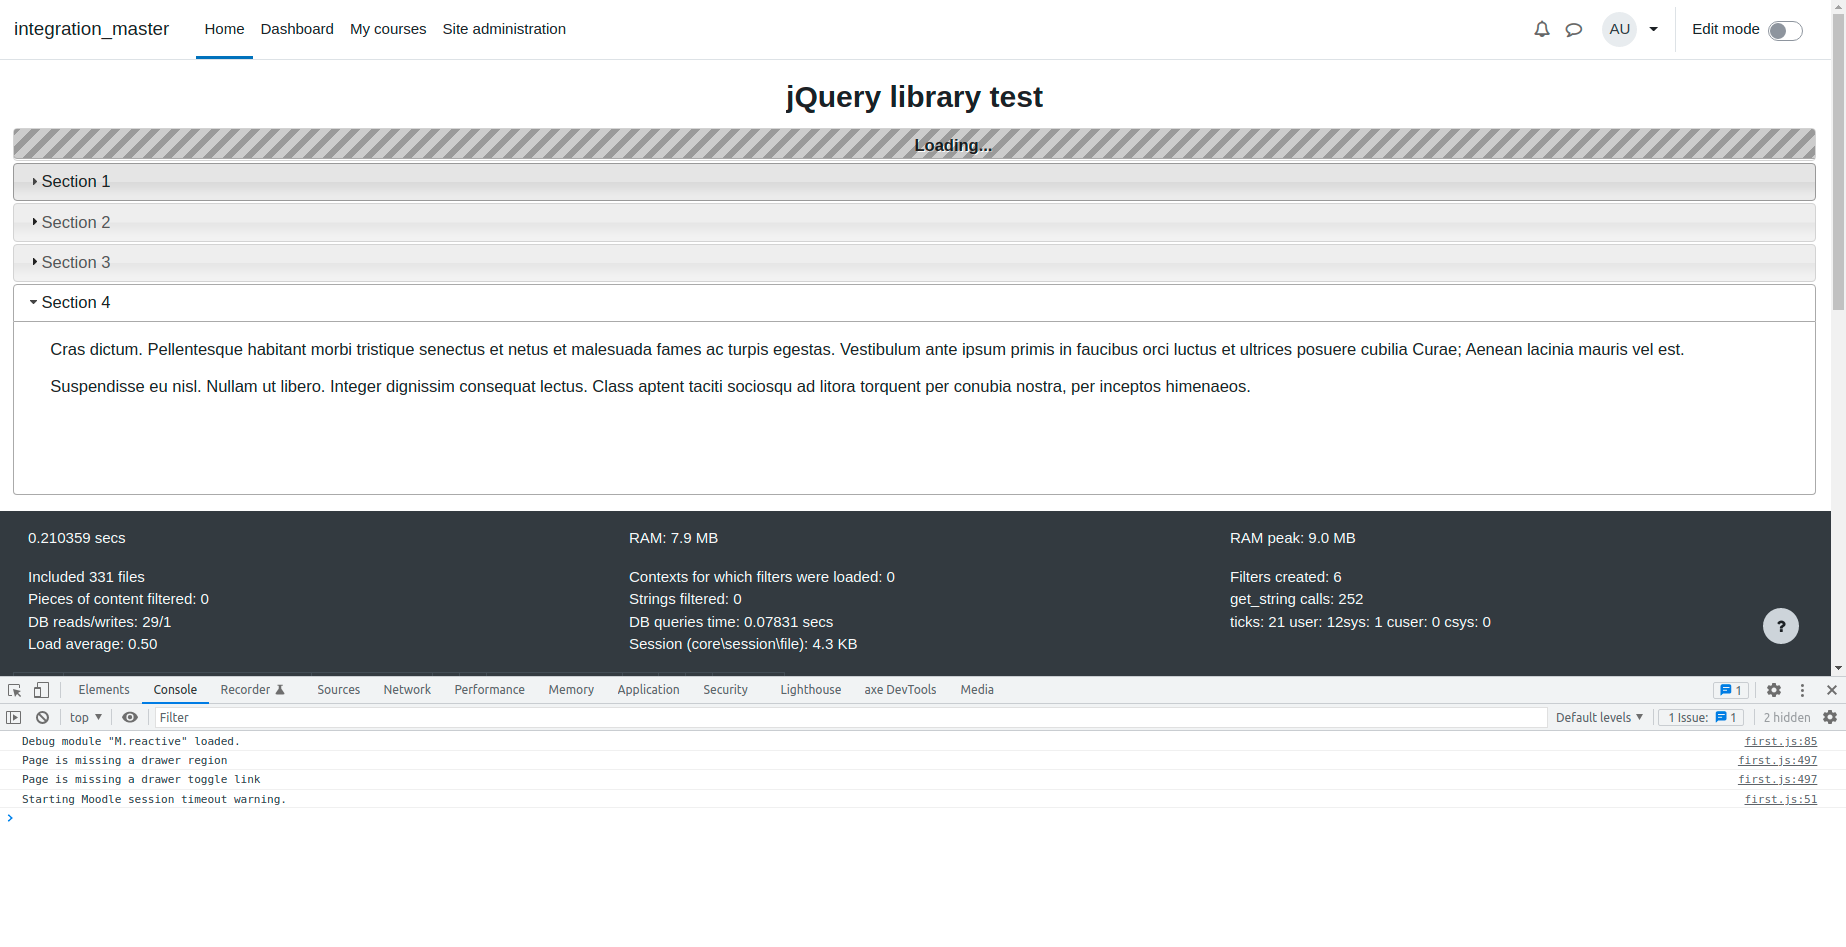Open console settings gear
The image size is (1846, 947).
(1830, 717)
